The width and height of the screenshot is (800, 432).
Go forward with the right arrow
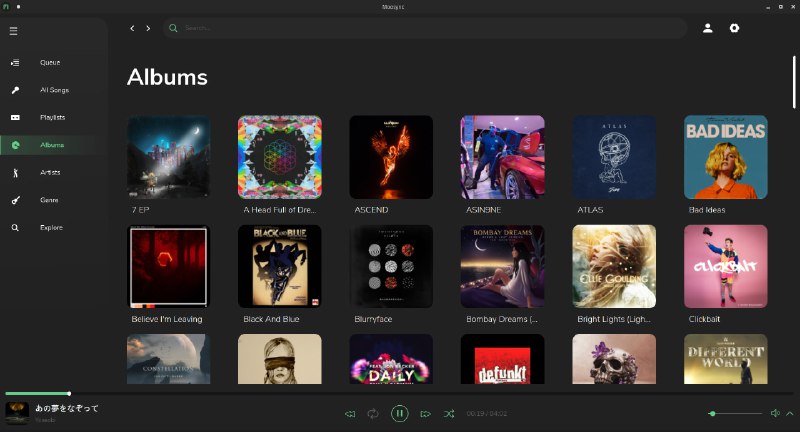click(148, 28)
